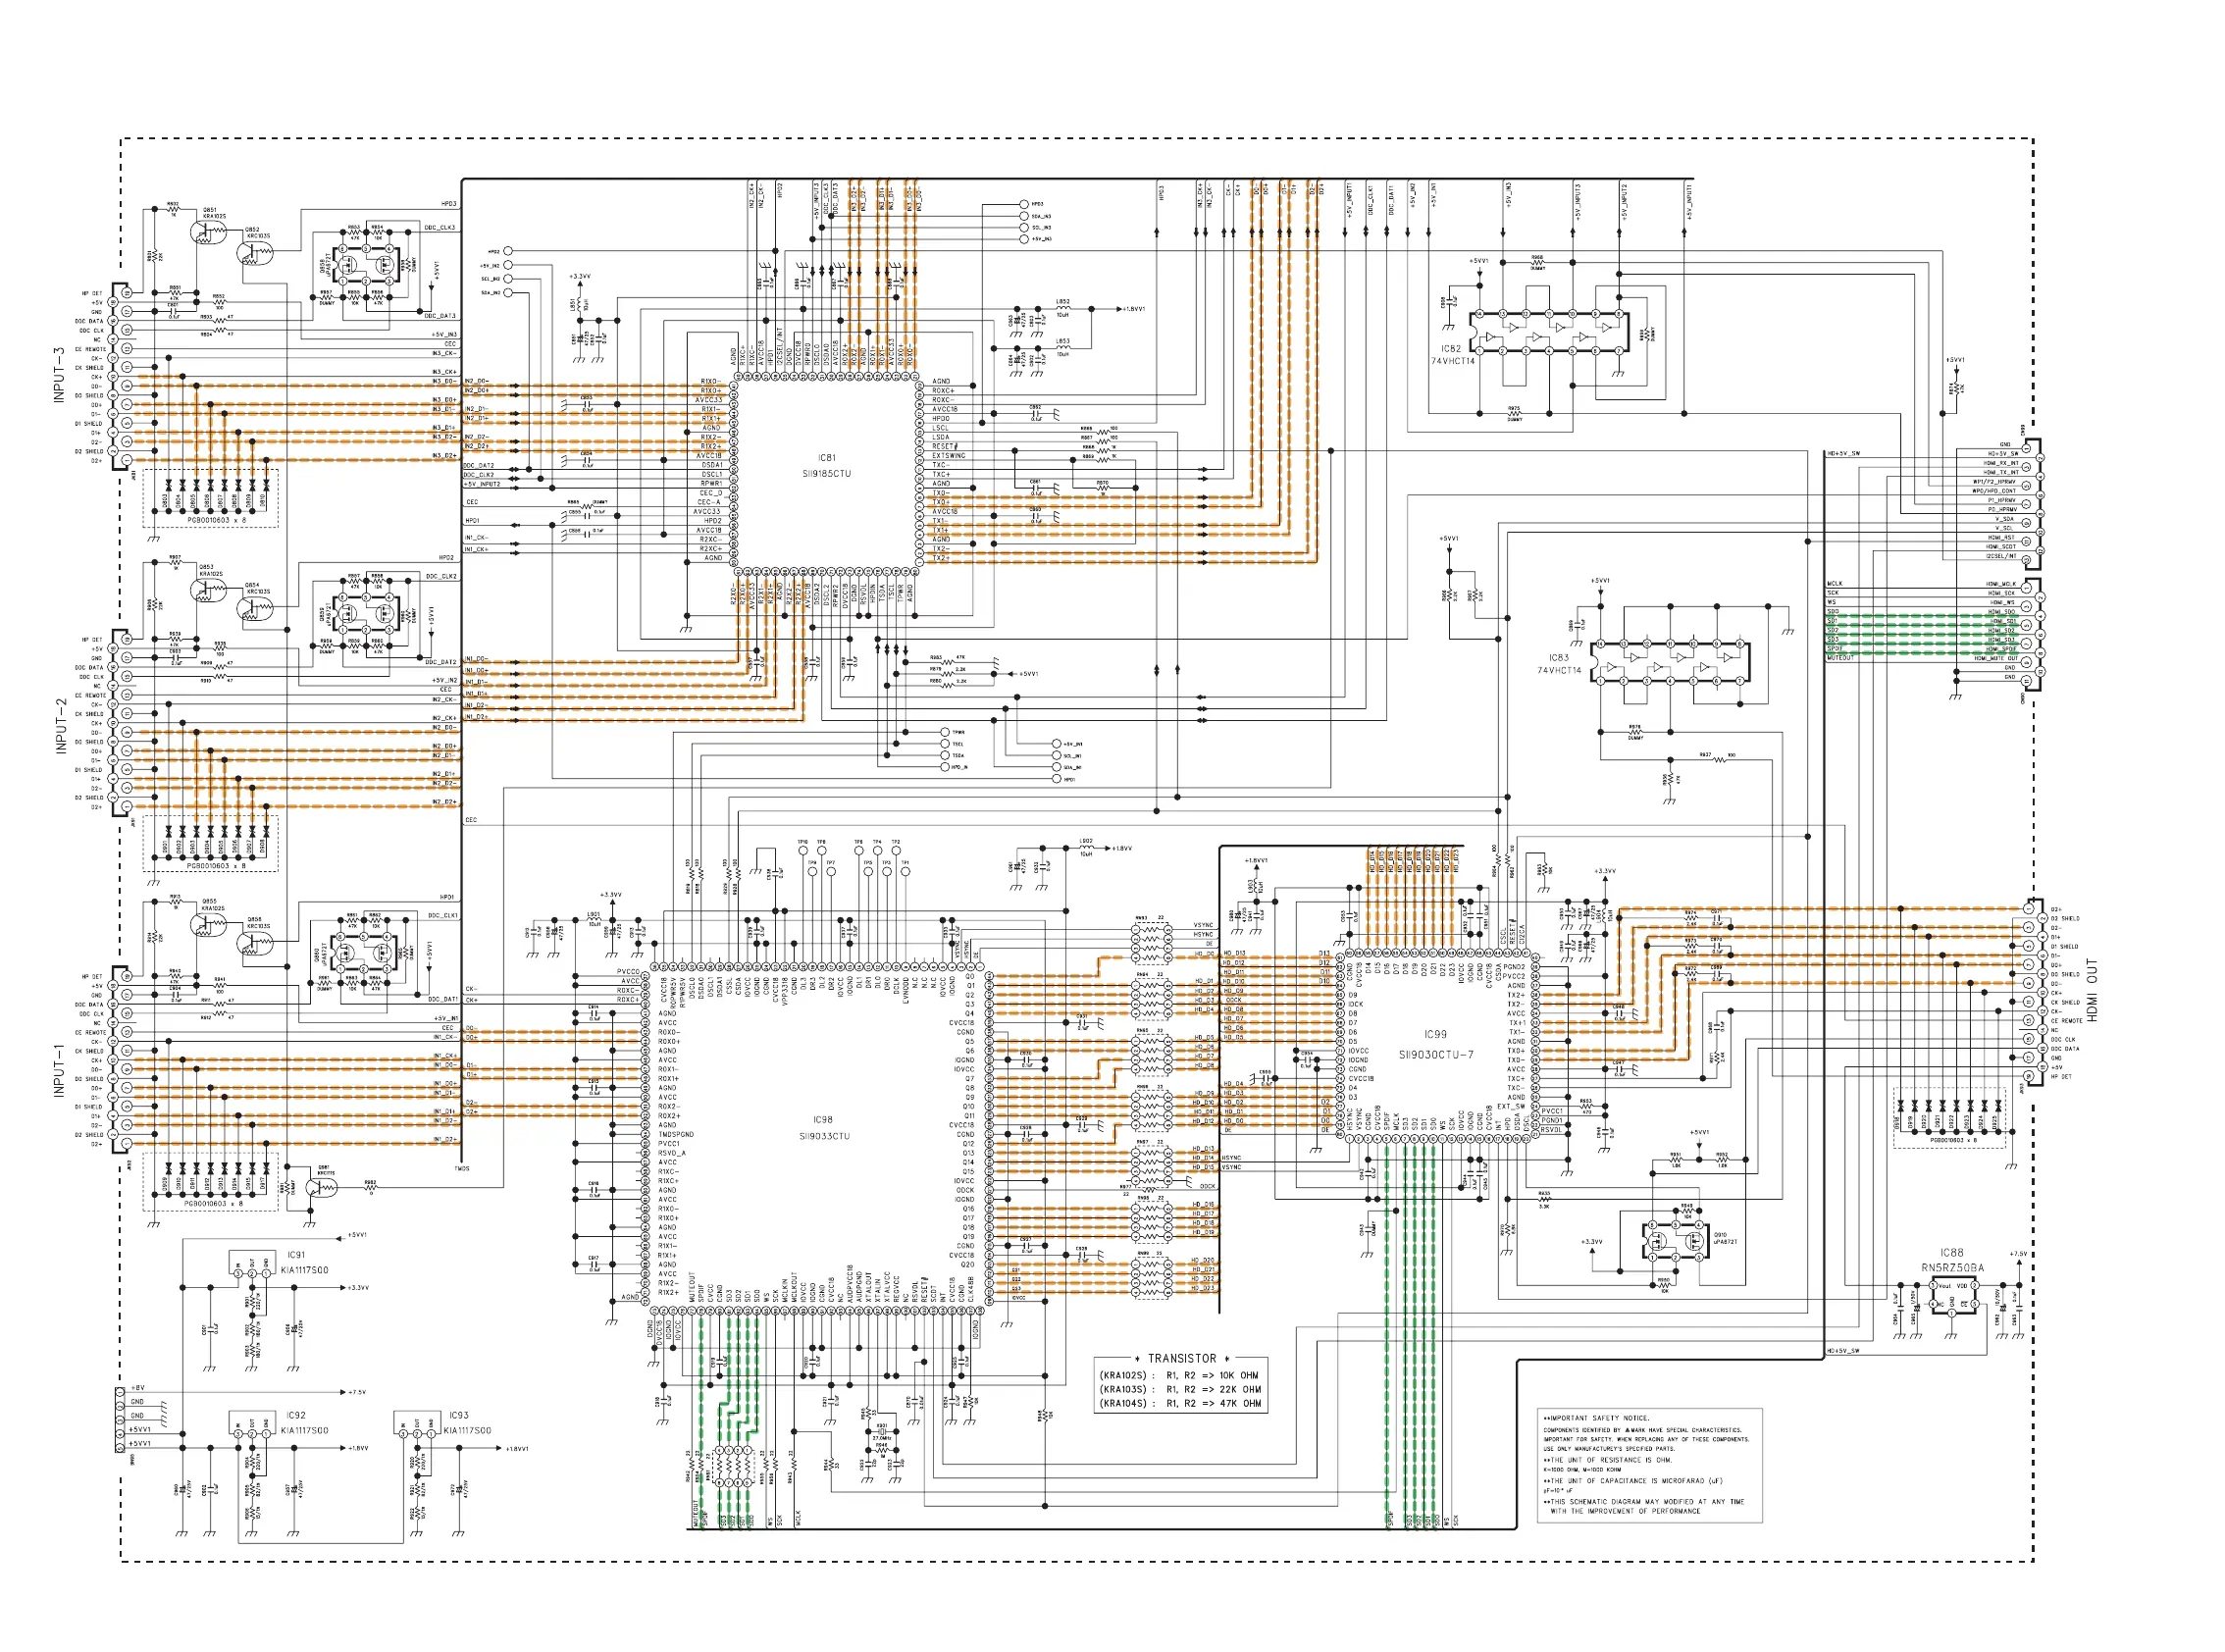This screenshot has height=1652, width=2225.
Task: Click the KRA104S 47K OHM row
Action: tap(1181, 1403)
